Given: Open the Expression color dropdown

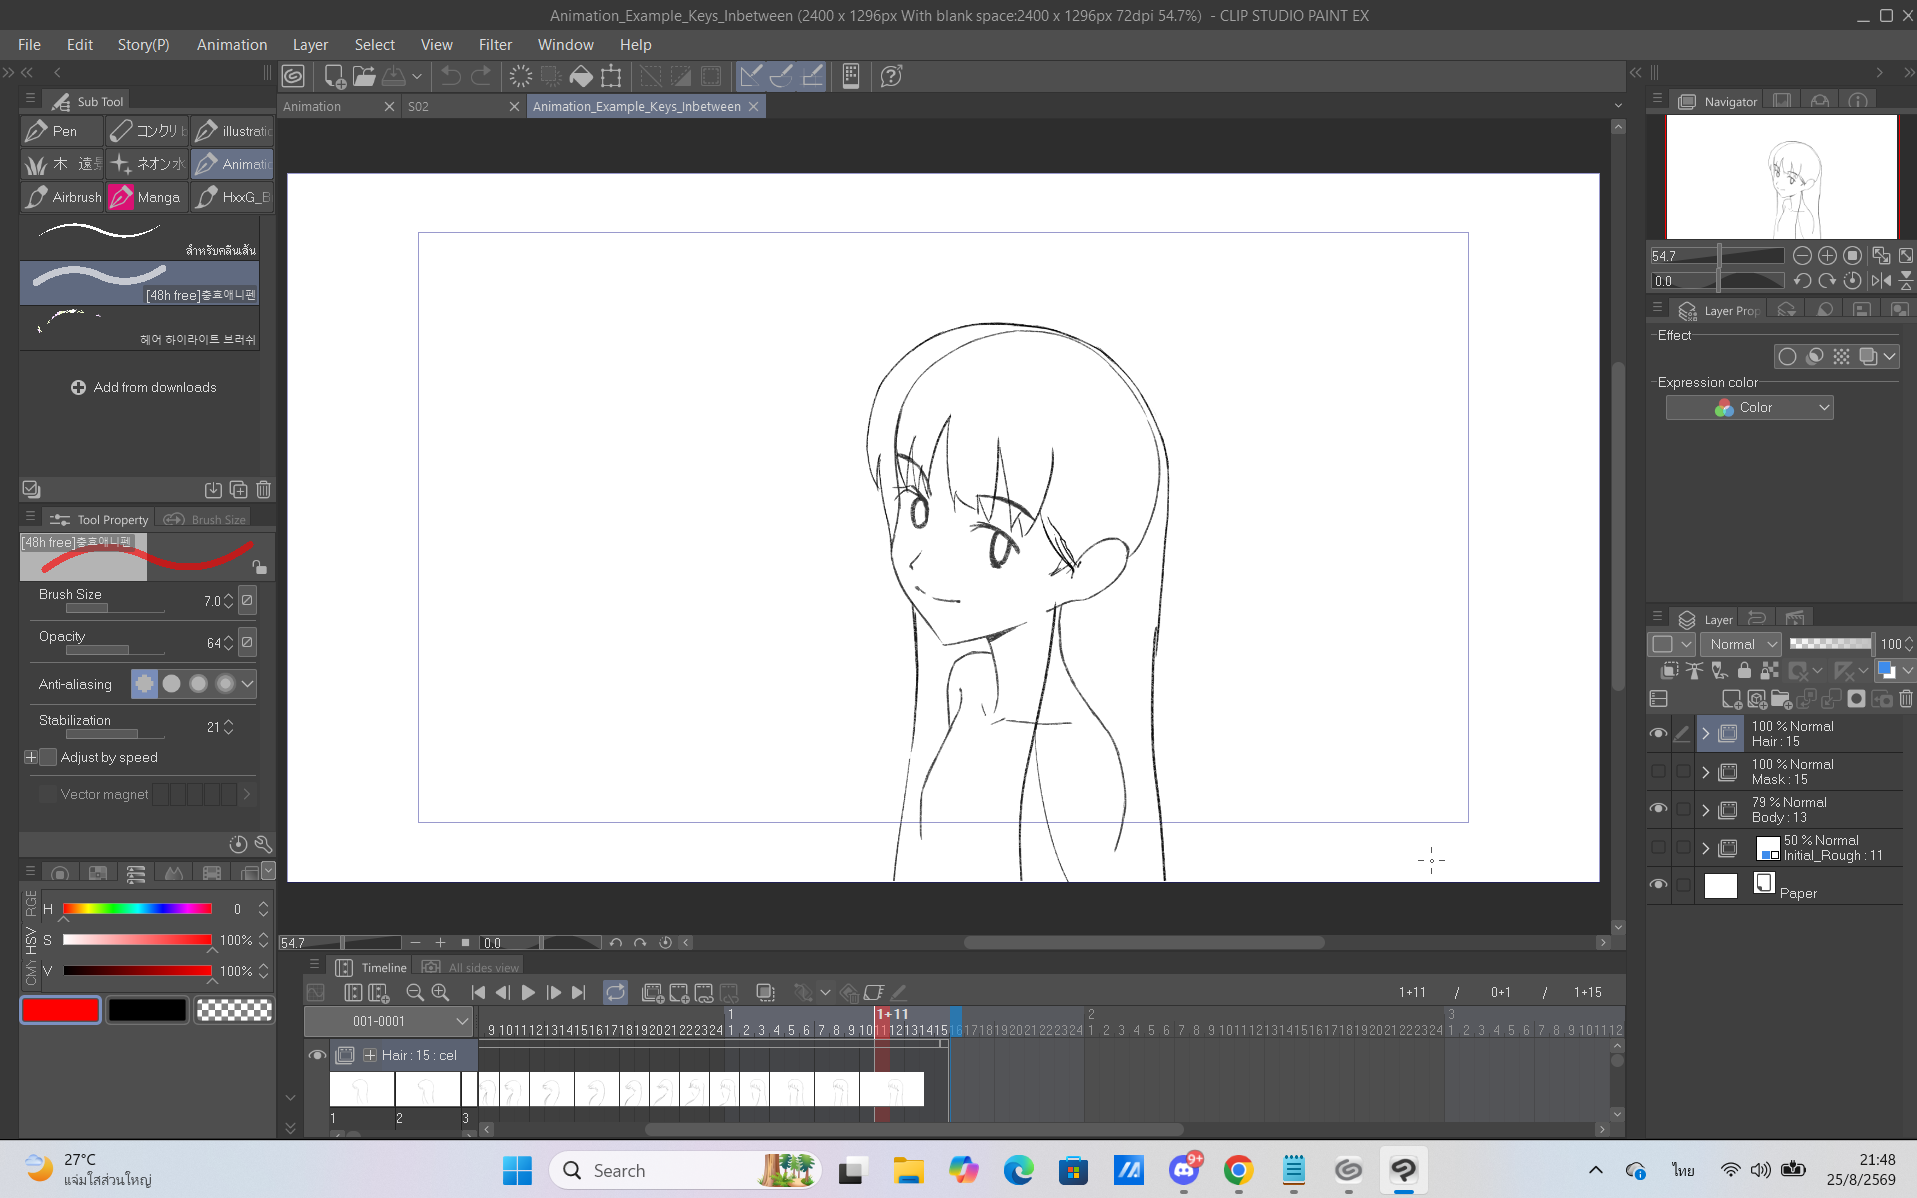Looking at the screenshot, I should (1749, 407).
